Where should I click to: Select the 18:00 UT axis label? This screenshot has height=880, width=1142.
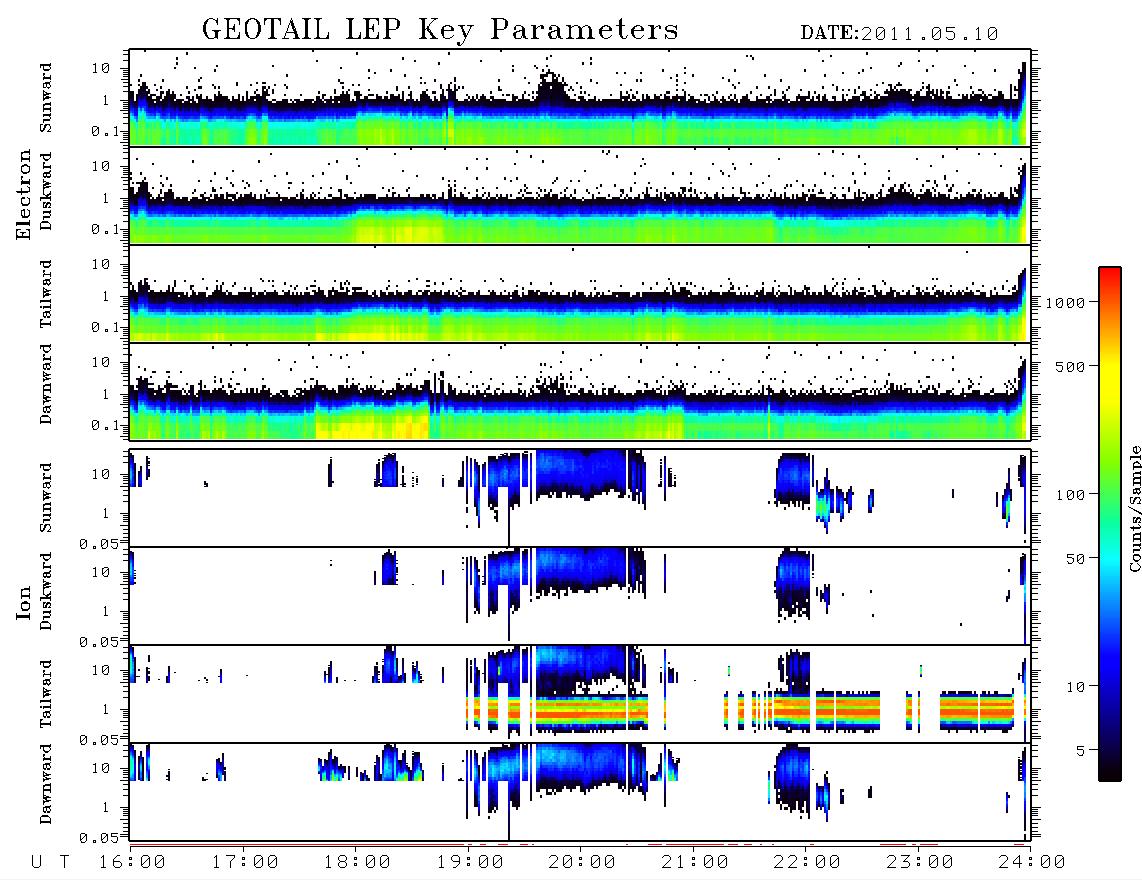point(358,863)
